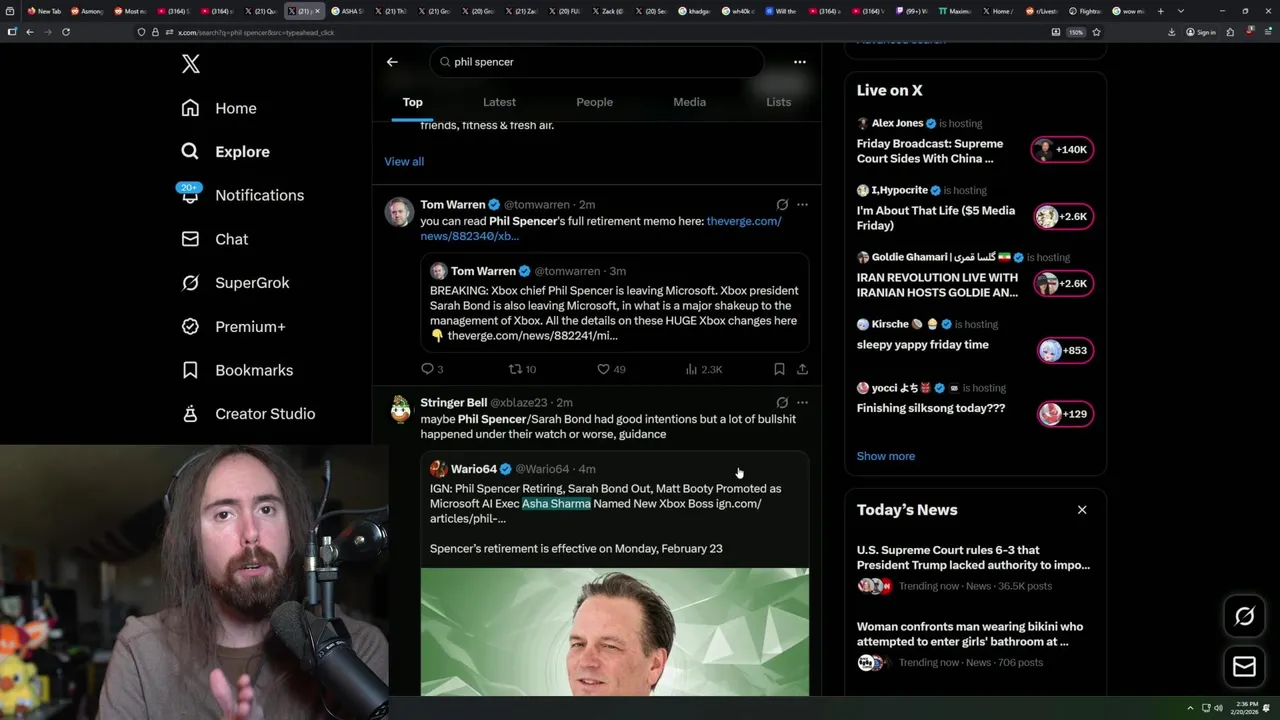
Task: Bookmark this page star icon
Action: 1096,32
